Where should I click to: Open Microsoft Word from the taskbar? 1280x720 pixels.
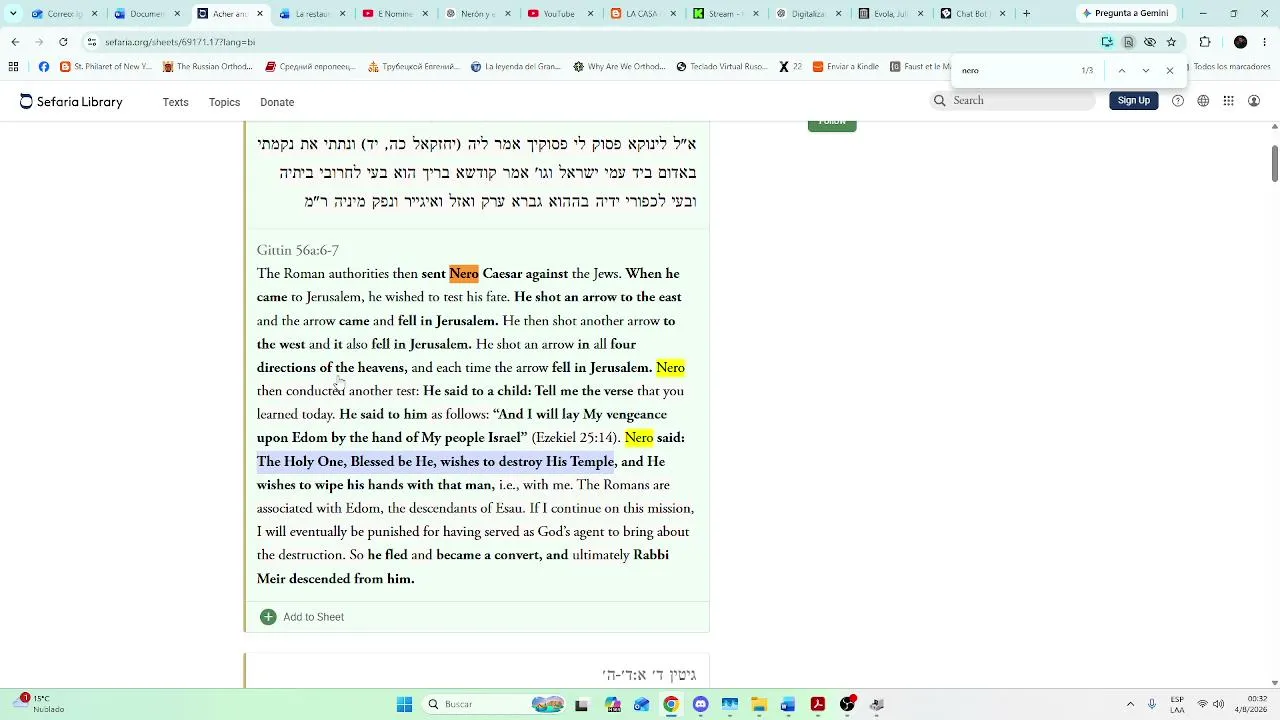(x=788, y=704)
